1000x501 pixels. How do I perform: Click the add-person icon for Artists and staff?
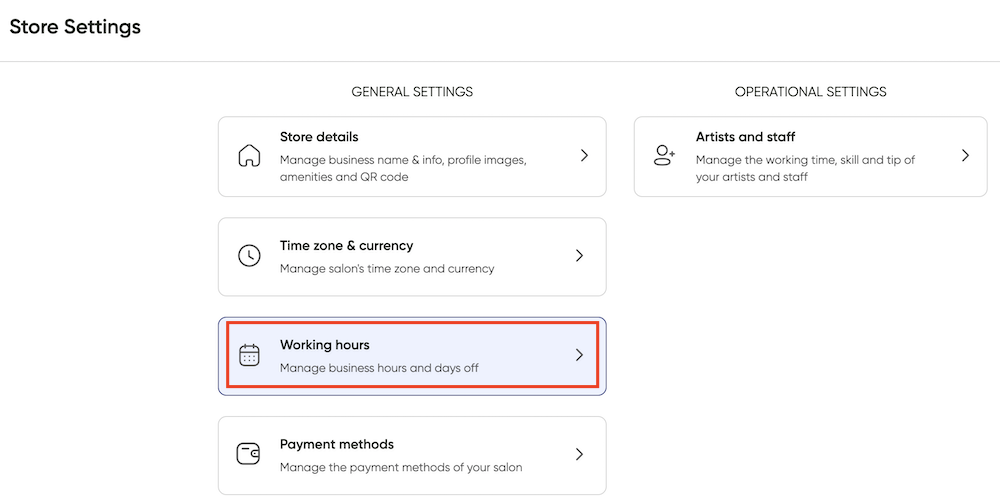pyautogui.click(x=665, y=156)
